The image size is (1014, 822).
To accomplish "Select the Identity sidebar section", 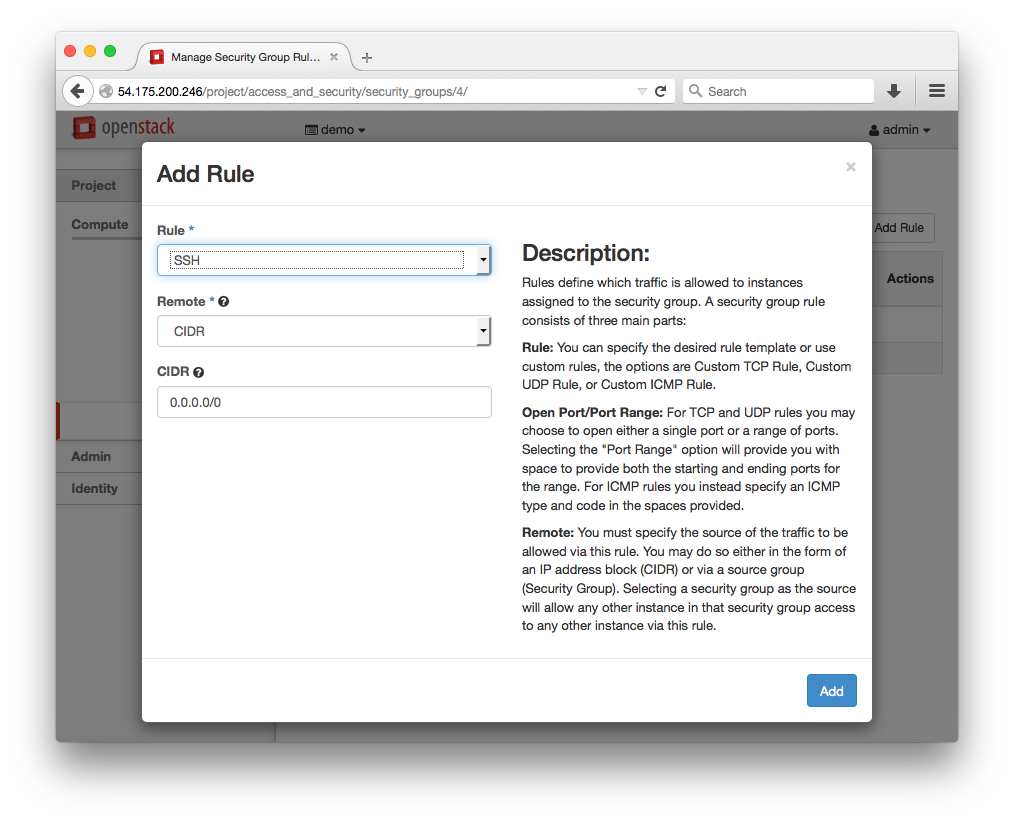I will (x=94, y=488).
